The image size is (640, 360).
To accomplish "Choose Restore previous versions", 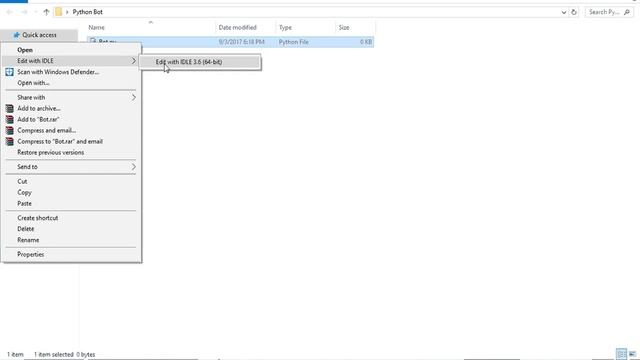I will pos(51,152).
